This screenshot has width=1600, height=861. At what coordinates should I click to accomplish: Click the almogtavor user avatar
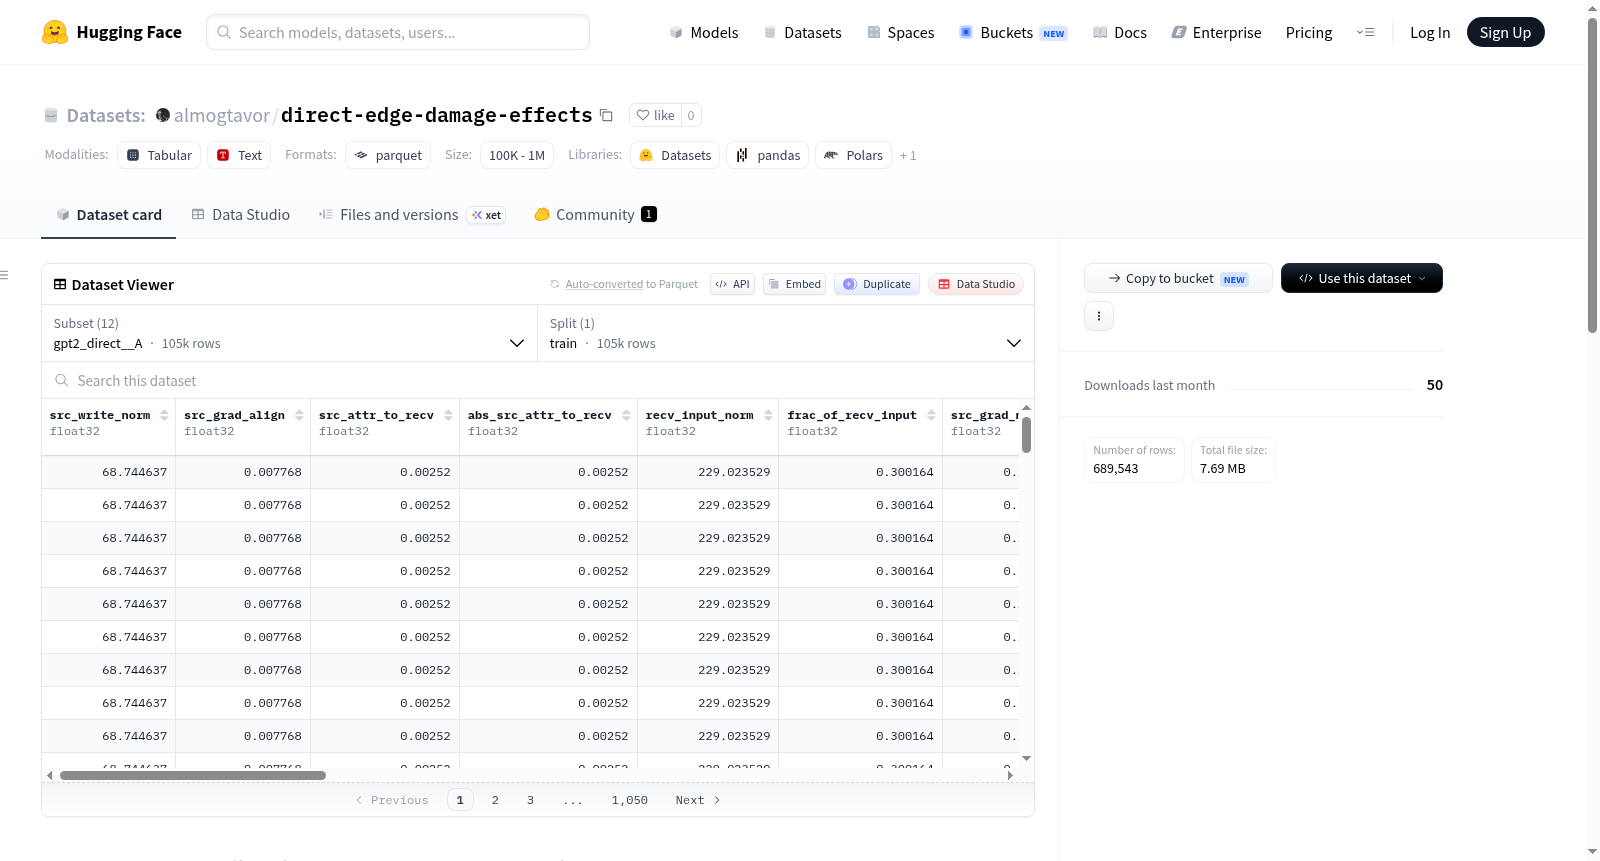tap(163, 115)
